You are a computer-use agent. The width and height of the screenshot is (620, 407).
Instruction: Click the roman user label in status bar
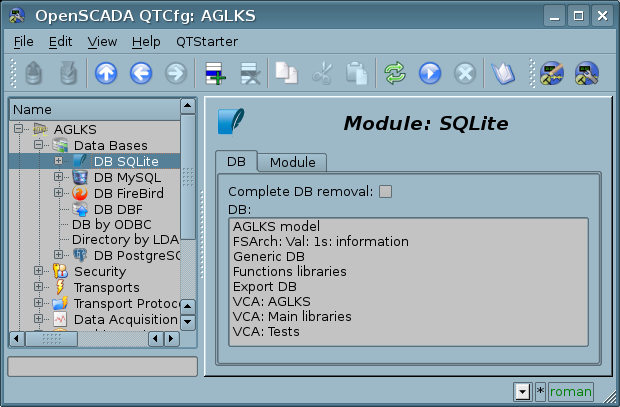[x=570, y=391]
